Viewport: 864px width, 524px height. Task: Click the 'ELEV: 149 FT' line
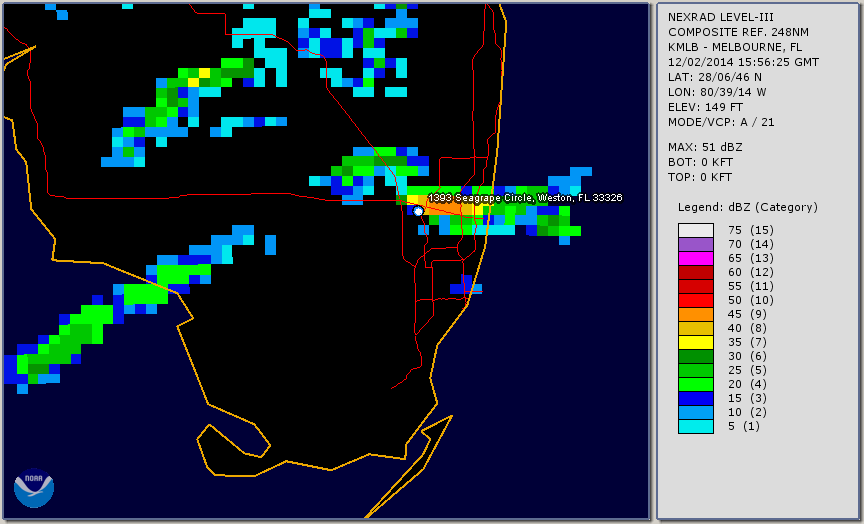click(705, 107)
